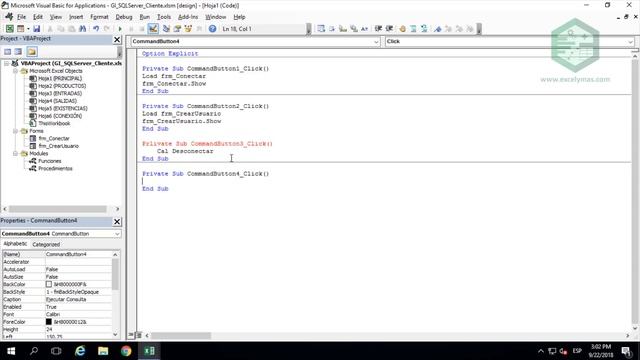Viewport: 640px width, 360px height.
Task: Switch to the Alphabetic properties tab
Action: [x=15, y=244]
